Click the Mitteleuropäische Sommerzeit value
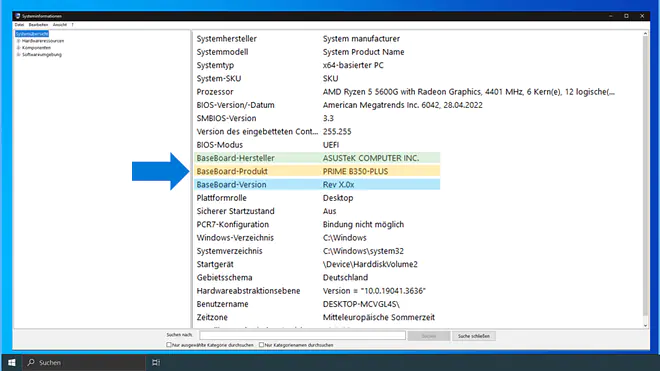Image resolution: width=660 pixels, height=371 pixels. tap(378, 318)
